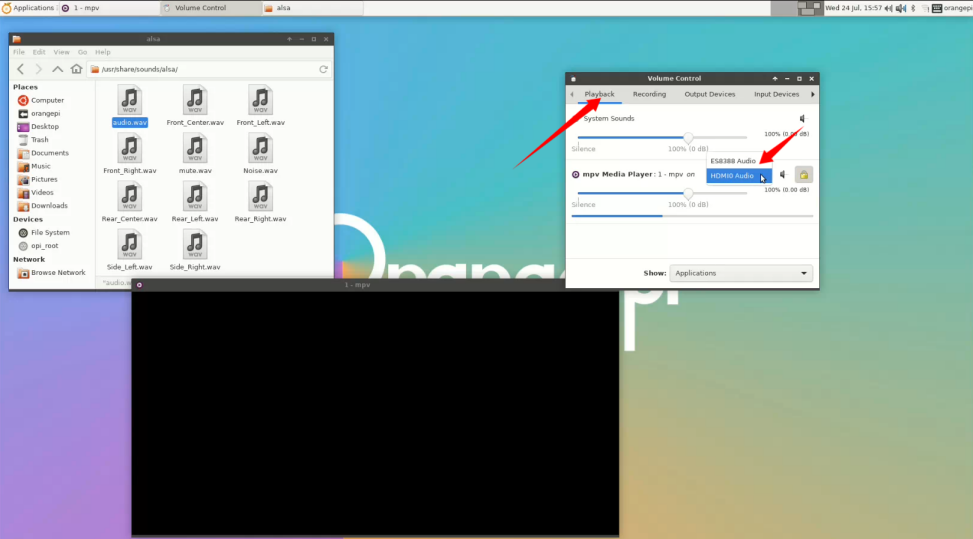Open the Help menu in file manager
Image resolution: width=973 pixels, height=539 pixels.
click(102, 52)
